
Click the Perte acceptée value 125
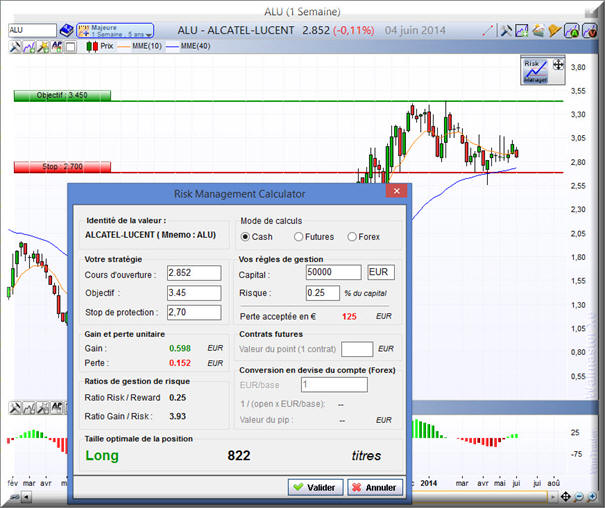[x=349, y=317]
